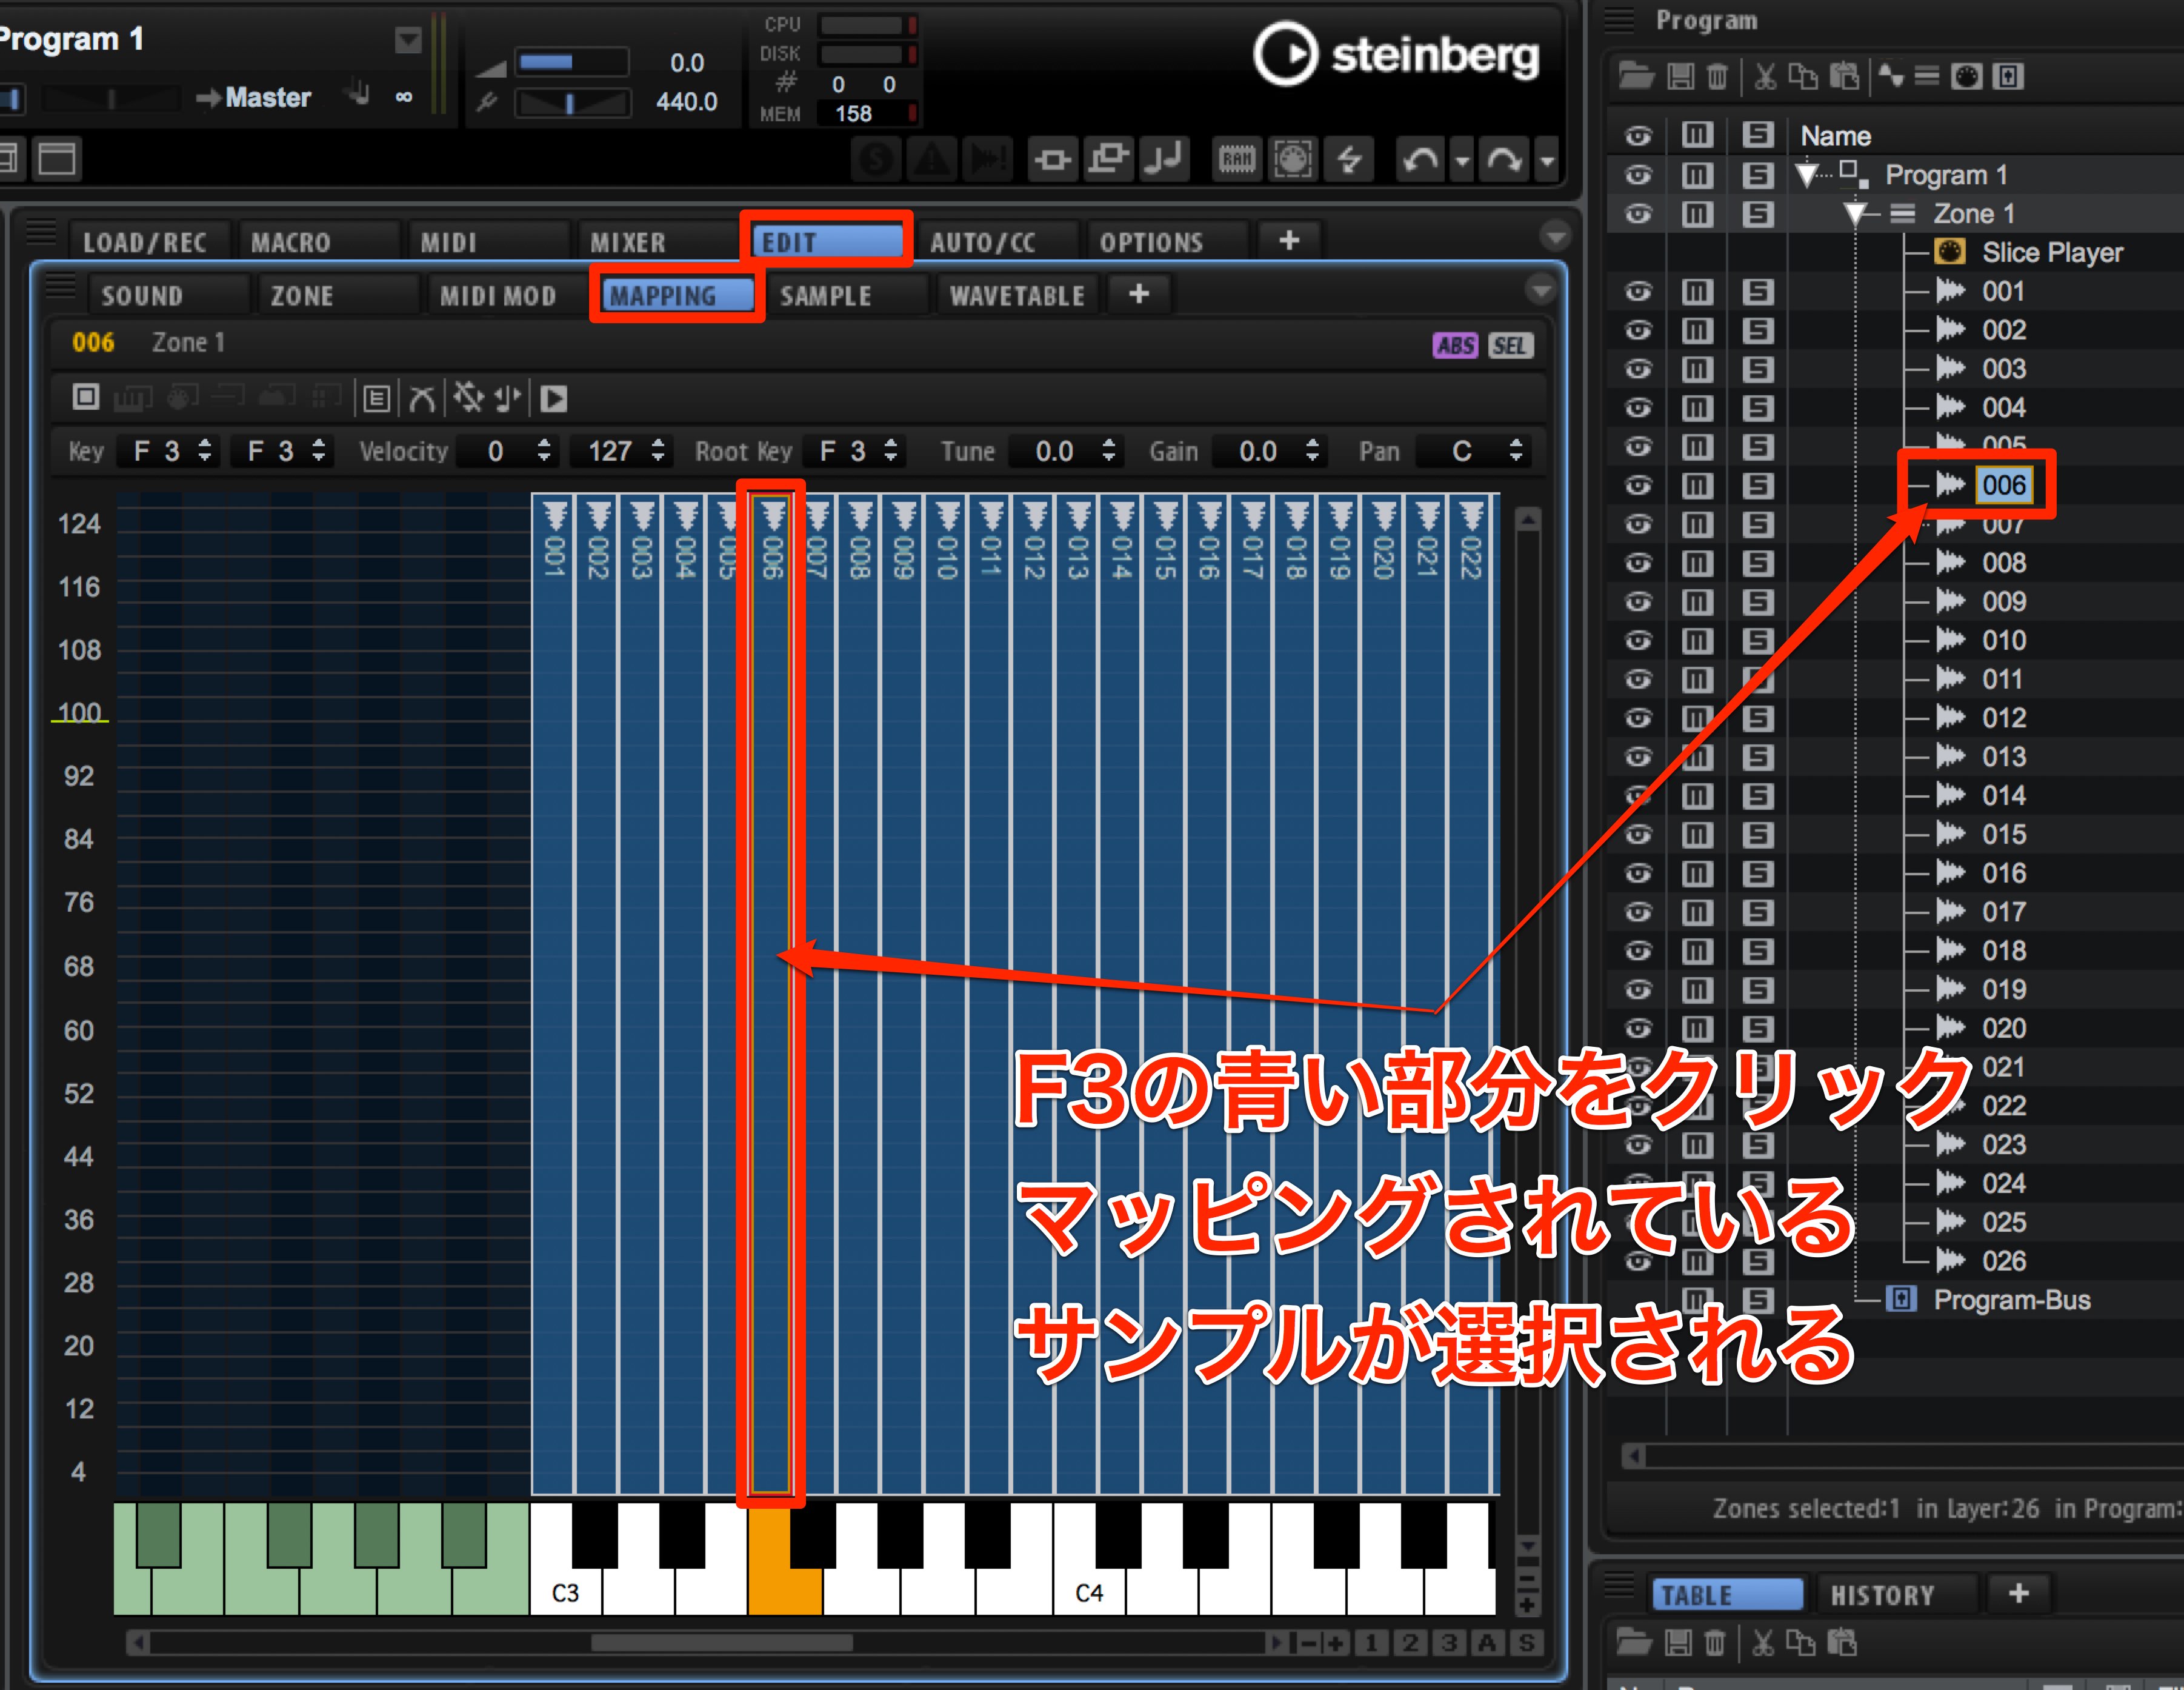
Task: Collapse the Program 1 tree node
Action: click(x=1806, y=176)
